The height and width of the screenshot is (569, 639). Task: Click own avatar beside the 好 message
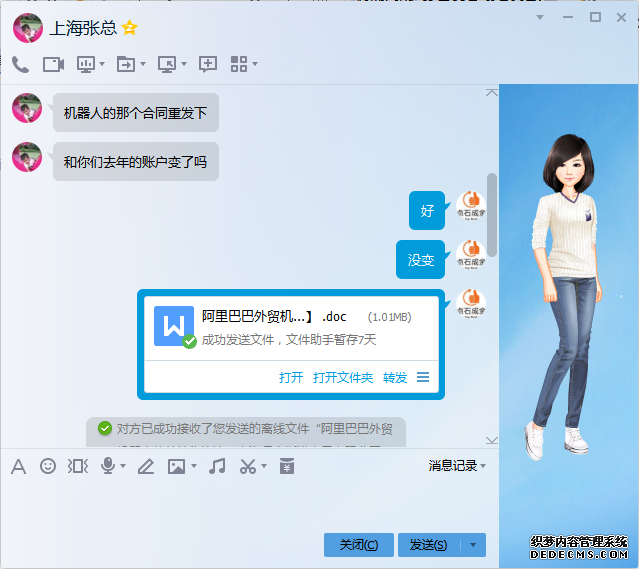coord(471,206)
